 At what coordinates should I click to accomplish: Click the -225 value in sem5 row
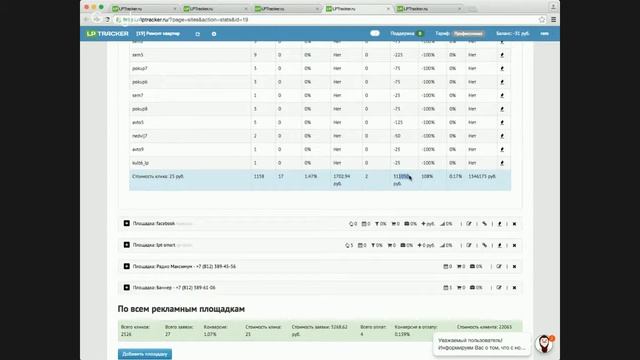pyautogui.click(x=398, y=55)
